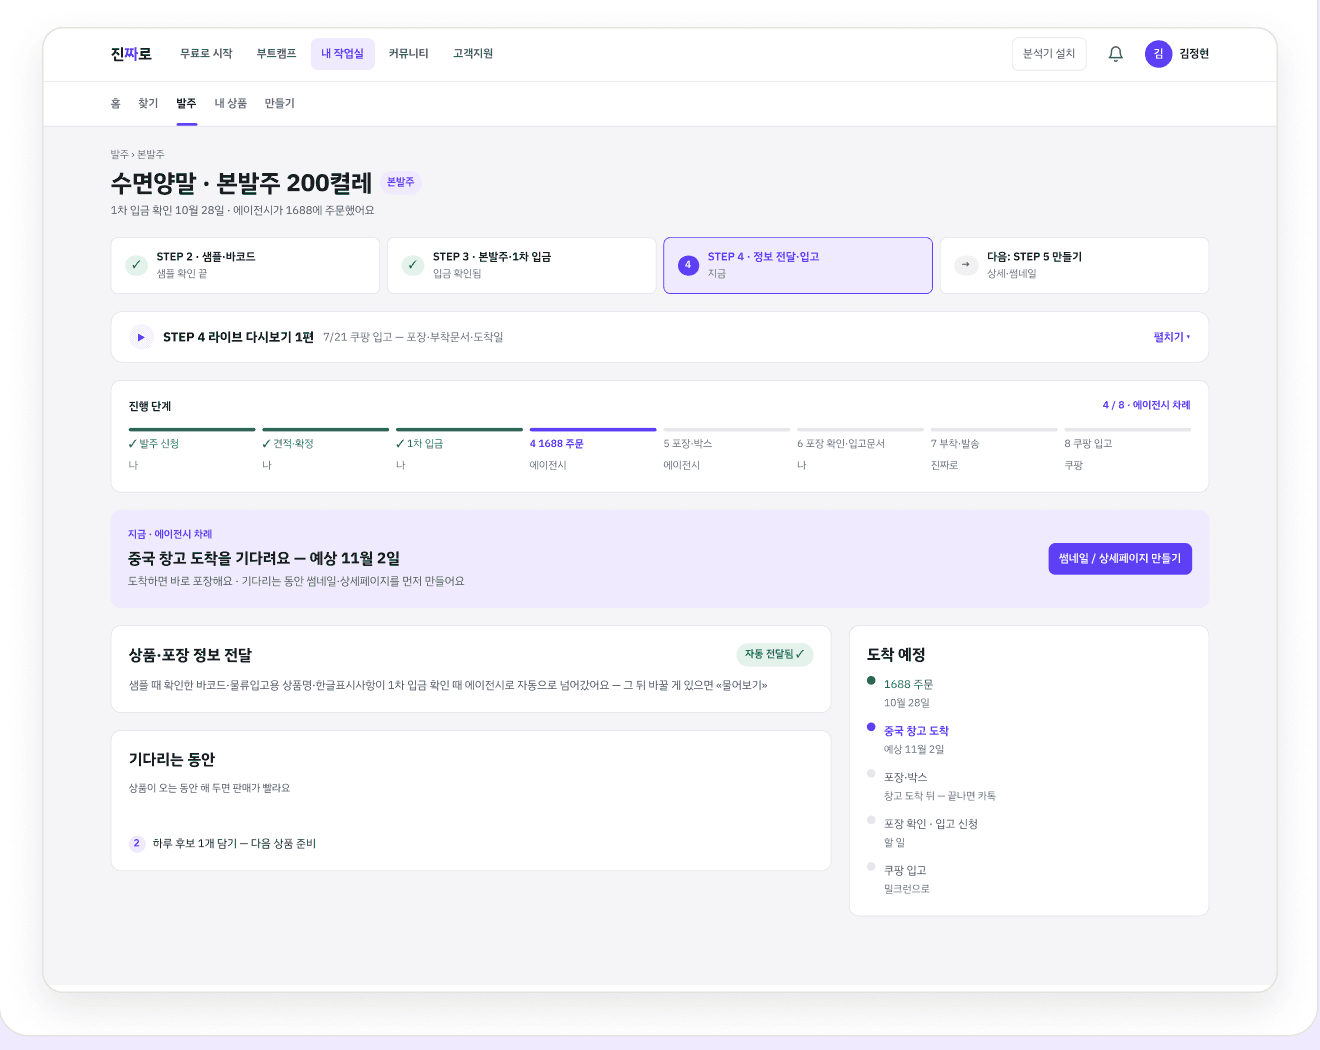Image resolution: width=1320 pixels, height=1050 pixels.
Task: Click the 발주 신청 progress bar segment
Action: [x=192, y=429]
